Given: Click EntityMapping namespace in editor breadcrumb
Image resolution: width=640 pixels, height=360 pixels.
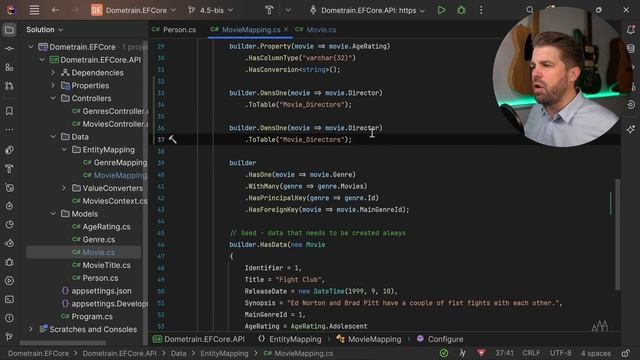Looking at the screenshot, I should pos(290,339).
